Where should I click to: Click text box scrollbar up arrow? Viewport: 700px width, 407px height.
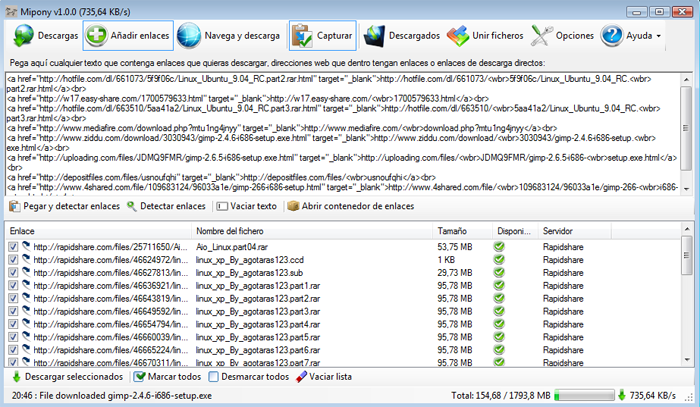(x=686, y=79)
